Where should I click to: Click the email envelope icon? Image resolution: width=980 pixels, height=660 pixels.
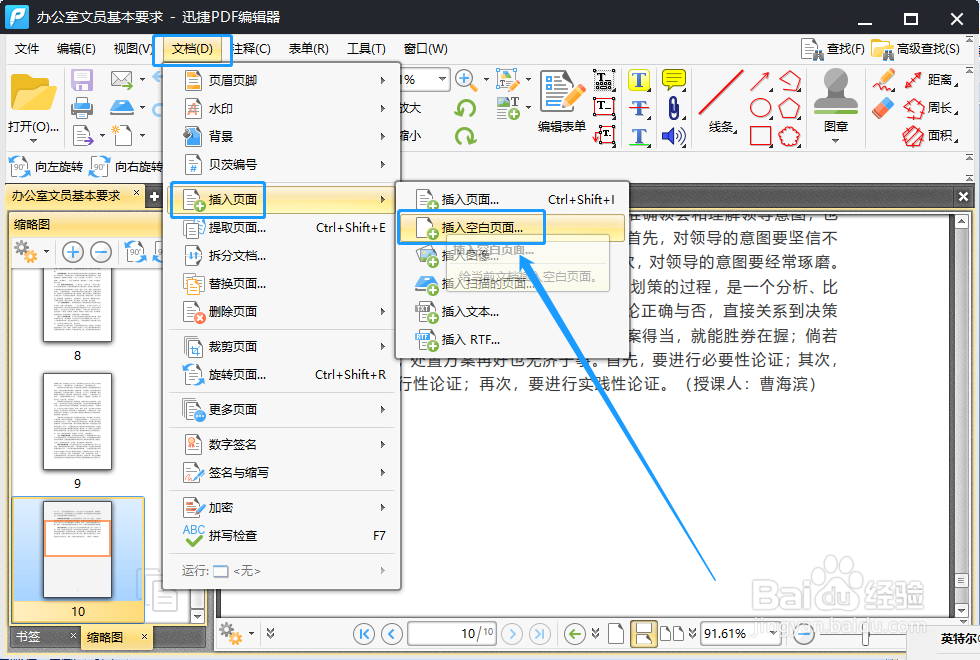click(x=121, y=79)
